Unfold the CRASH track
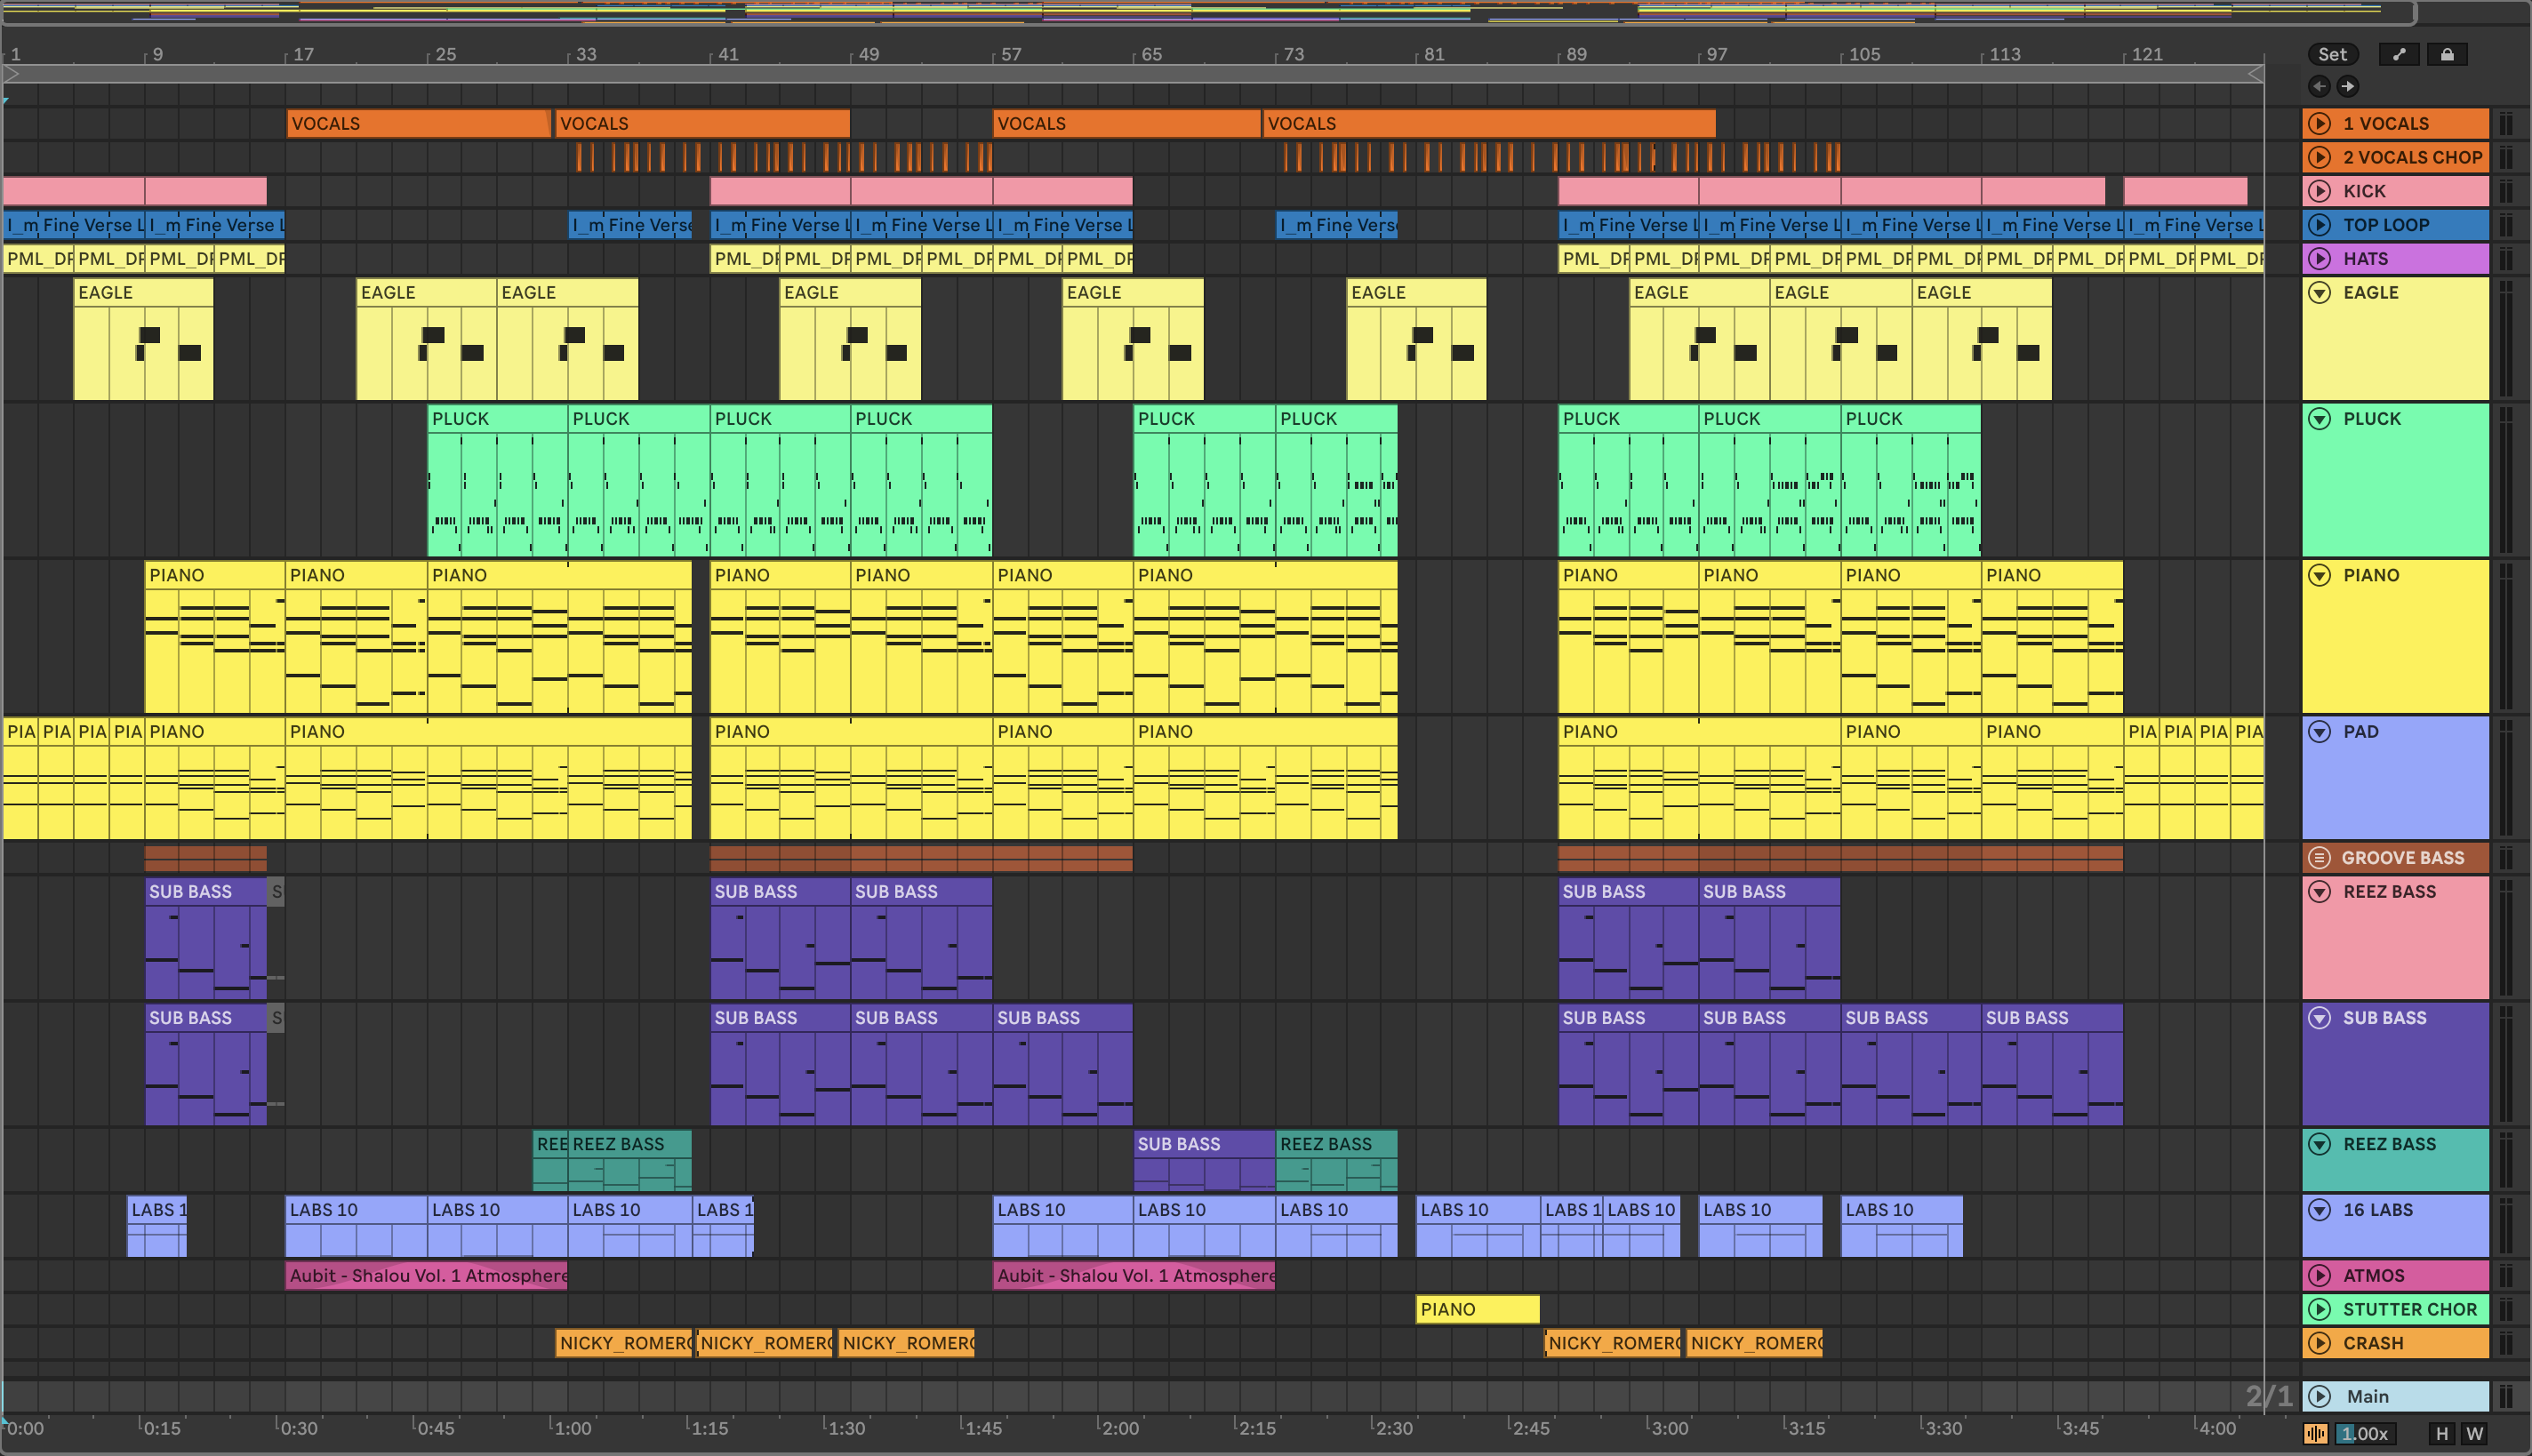 pyautogui.click(x=2320, y=1344)
